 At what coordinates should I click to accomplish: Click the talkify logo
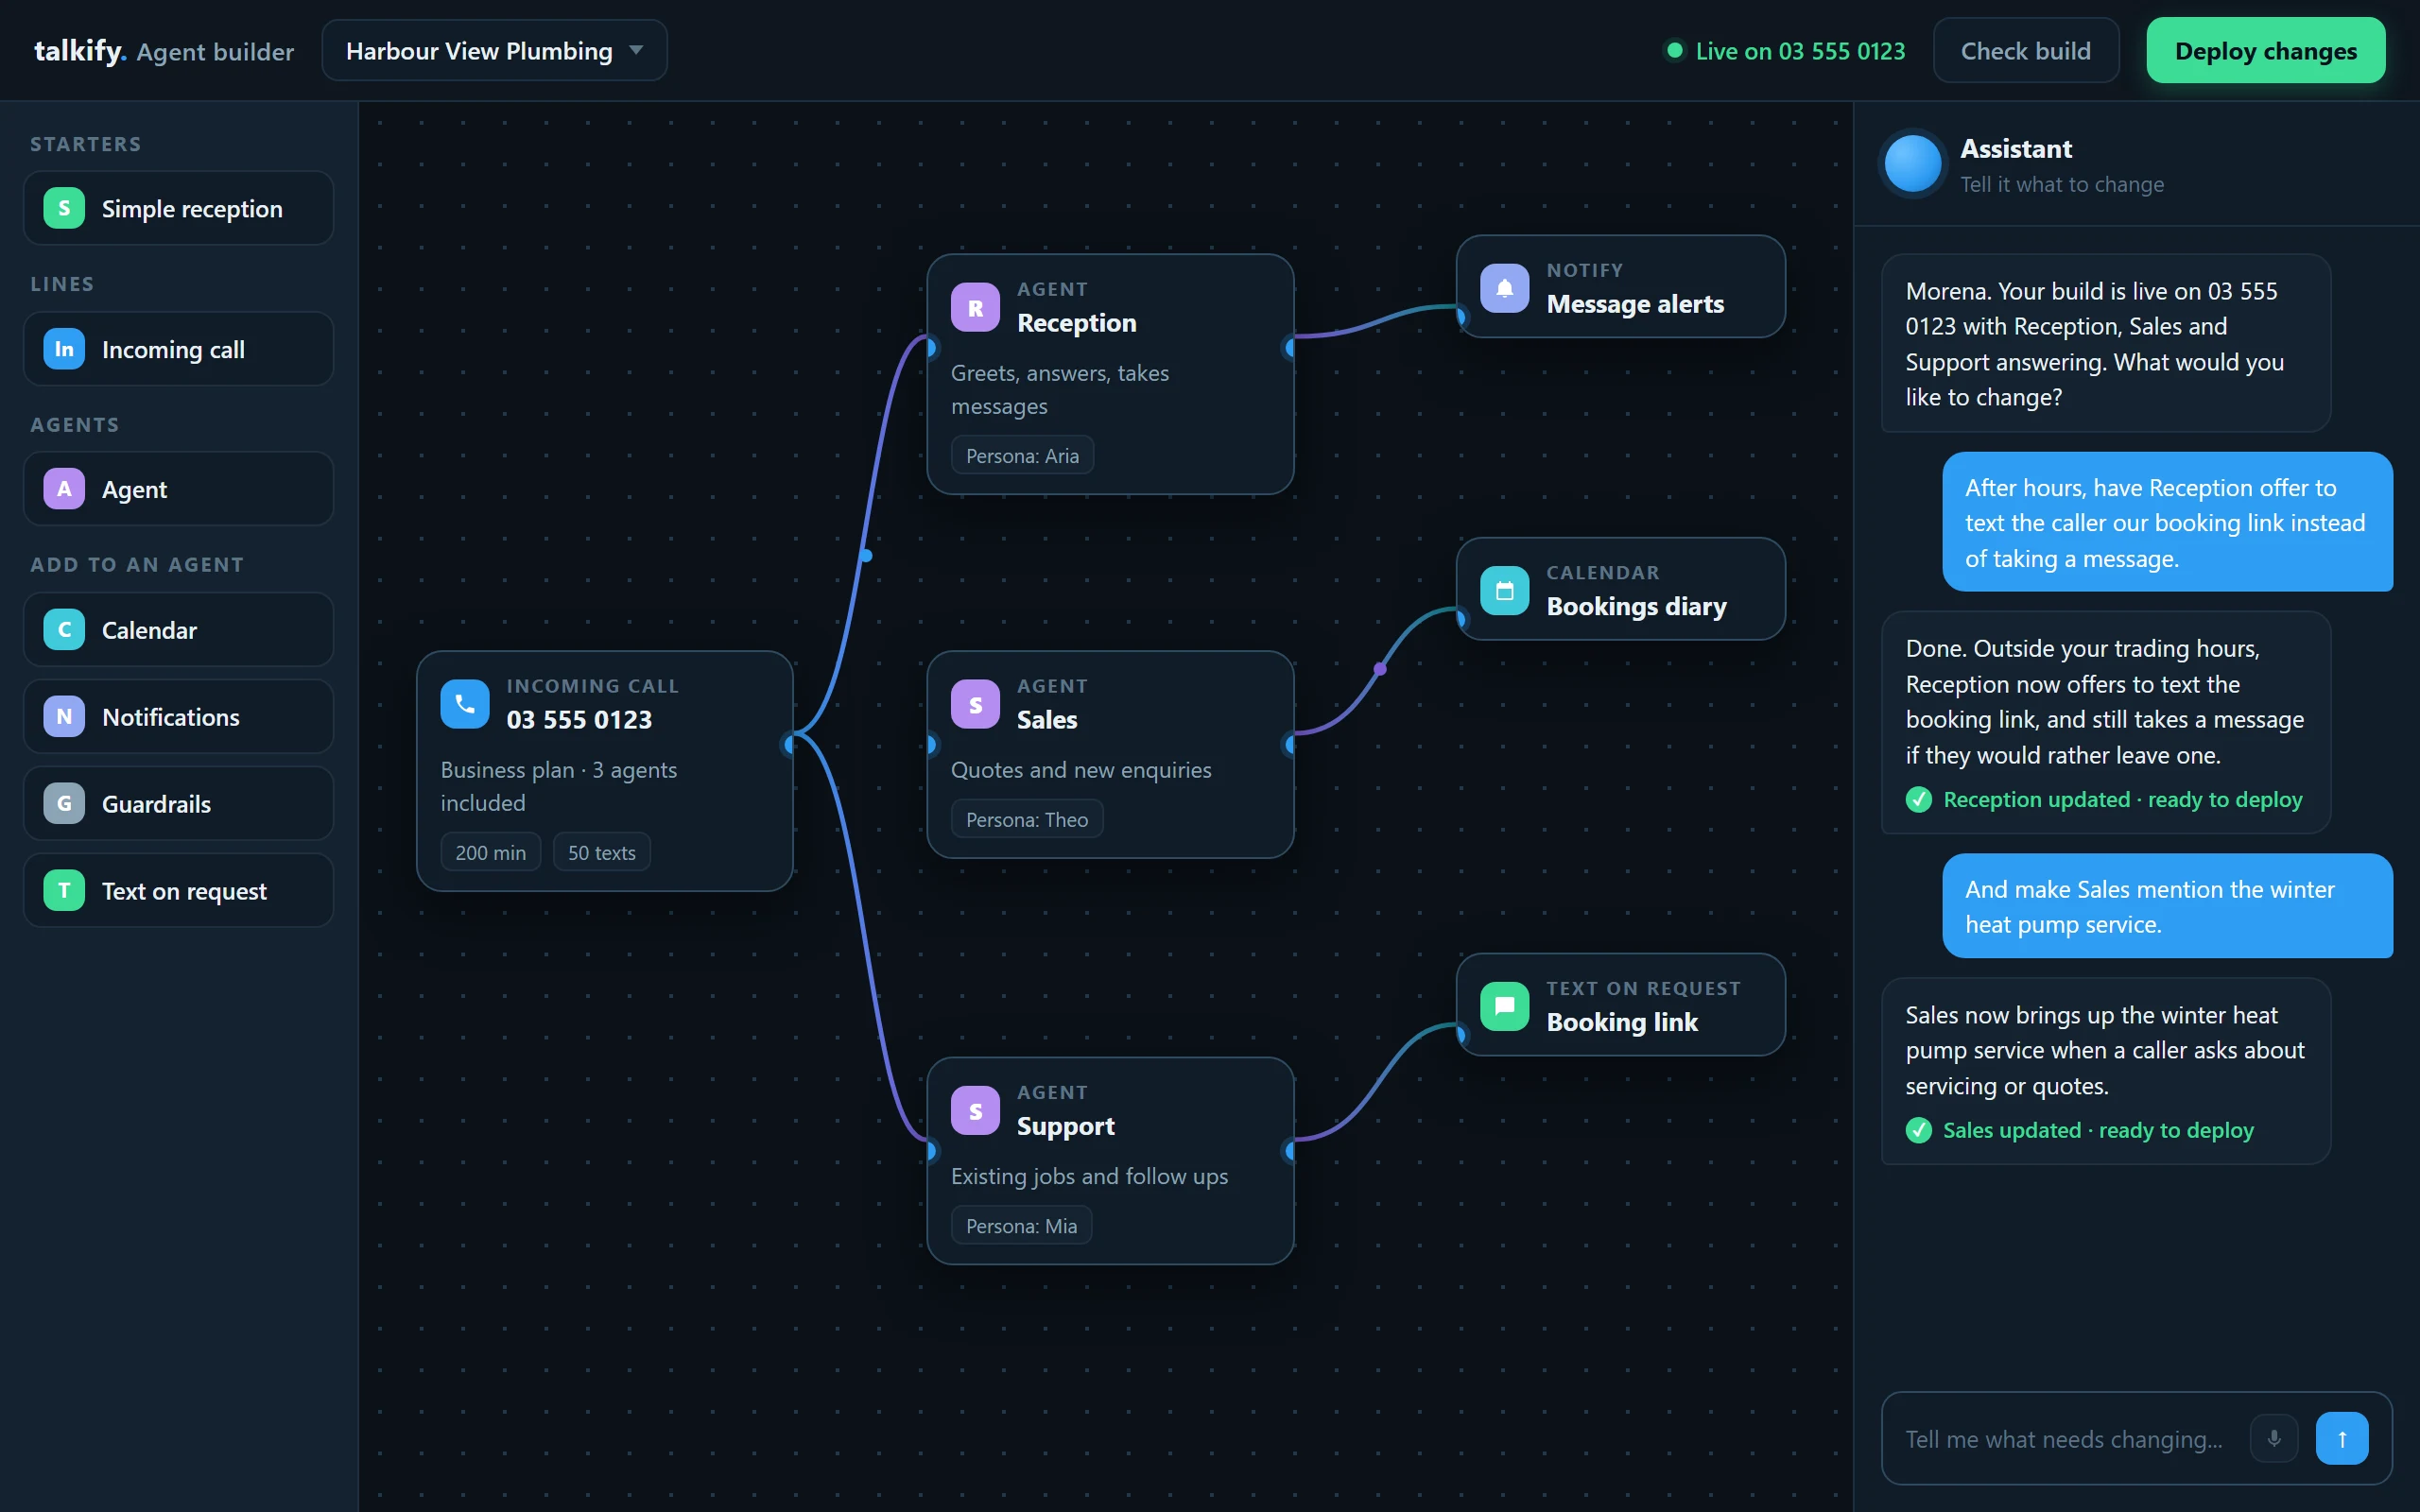[x=80, y=50]
